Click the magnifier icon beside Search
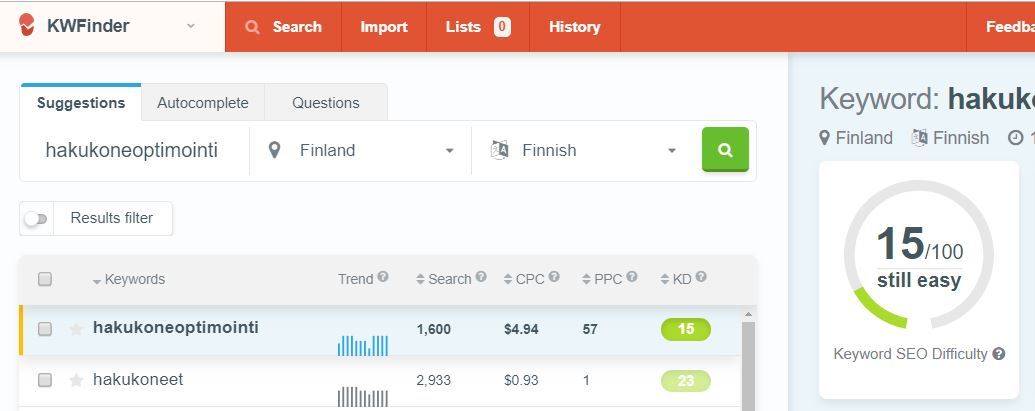Image resolution: width=1035 pixels, height=411 pixels. coord(251,27)
